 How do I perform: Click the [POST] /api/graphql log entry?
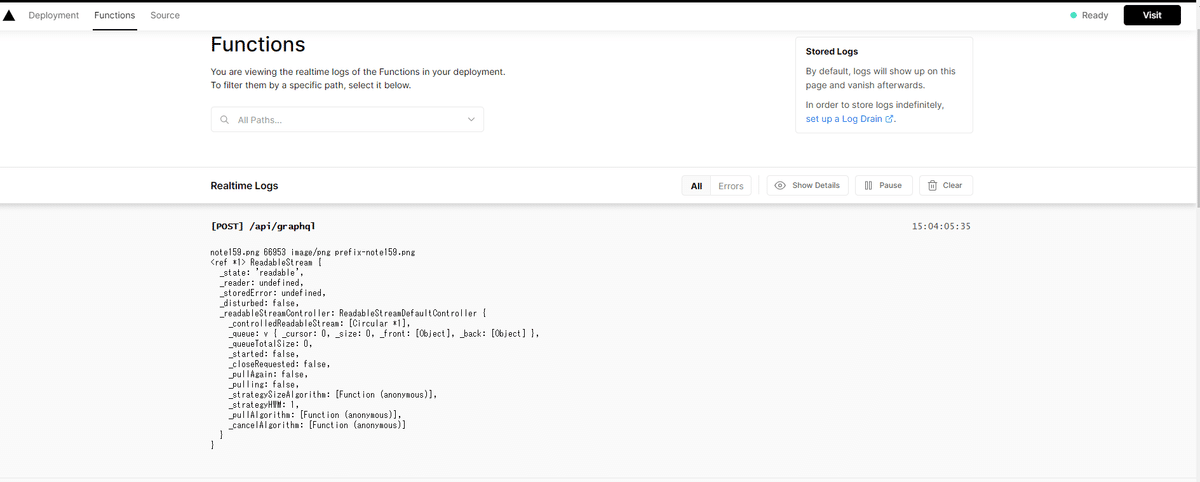(x=264, y=227)
